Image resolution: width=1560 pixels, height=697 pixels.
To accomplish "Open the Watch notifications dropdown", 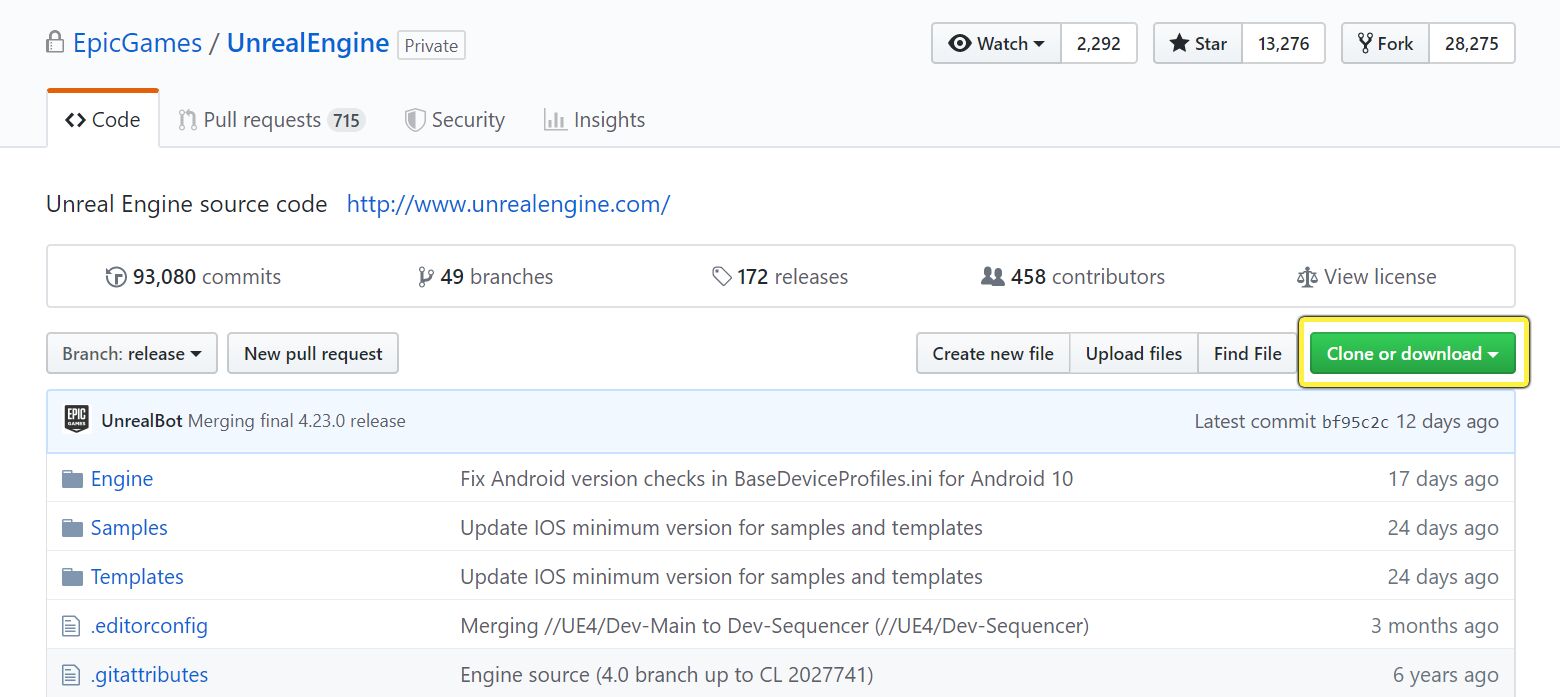I will pos(996,44).
